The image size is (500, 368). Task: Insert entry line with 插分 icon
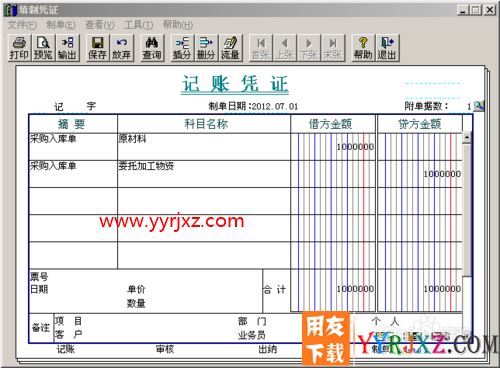[x=182, y=48]
